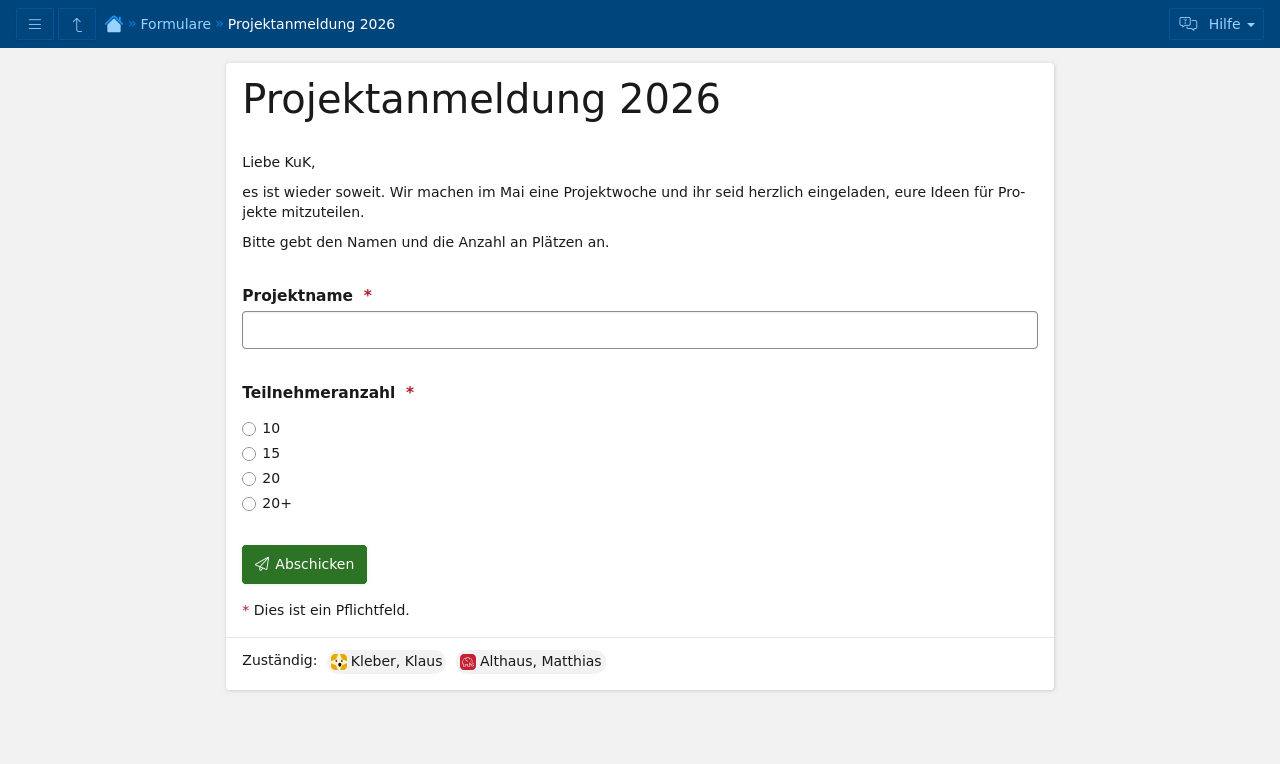Focus the Projektname text field

click(640, 330)
